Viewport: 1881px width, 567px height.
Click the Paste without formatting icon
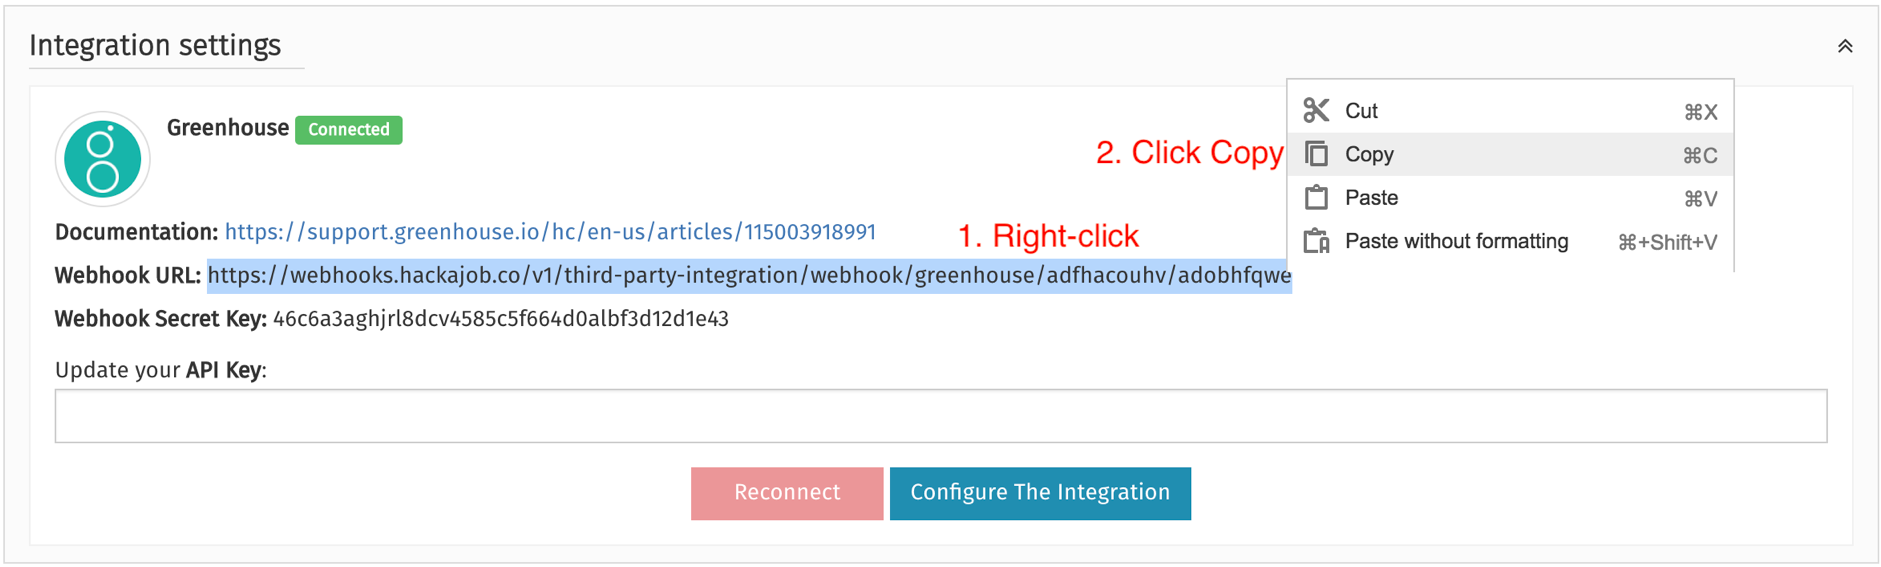(1316, 241)
